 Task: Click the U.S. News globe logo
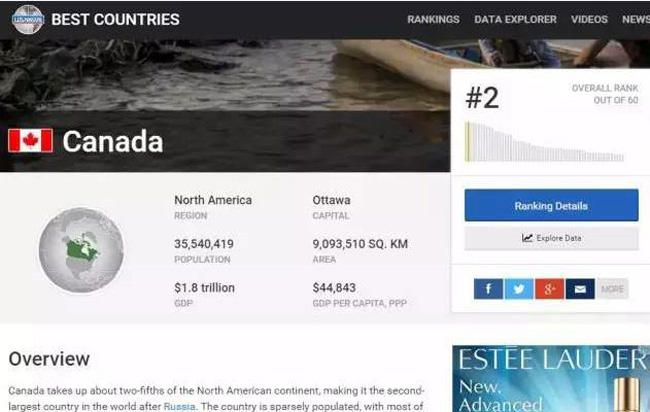coord(27,19)
